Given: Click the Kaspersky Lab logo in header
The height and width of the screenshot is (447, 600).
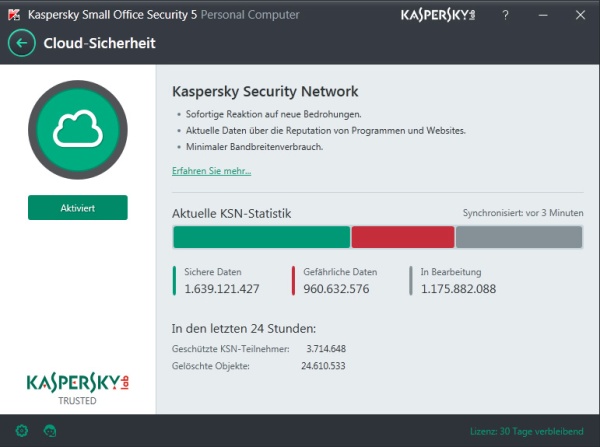Looking at the screenshot, I should pos(438,15).
